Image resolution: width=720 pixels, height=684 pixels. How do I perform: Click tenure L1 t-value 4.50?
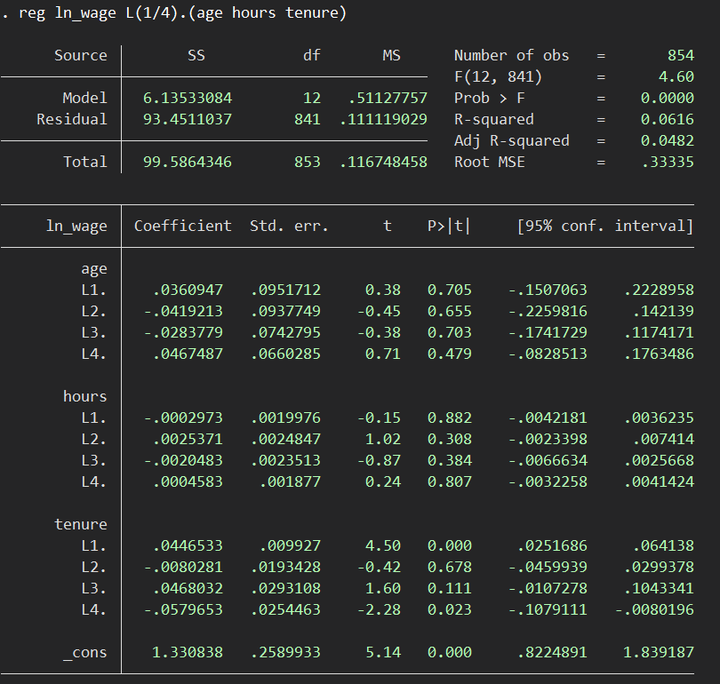pyautogui.click(x=383, y=545)
